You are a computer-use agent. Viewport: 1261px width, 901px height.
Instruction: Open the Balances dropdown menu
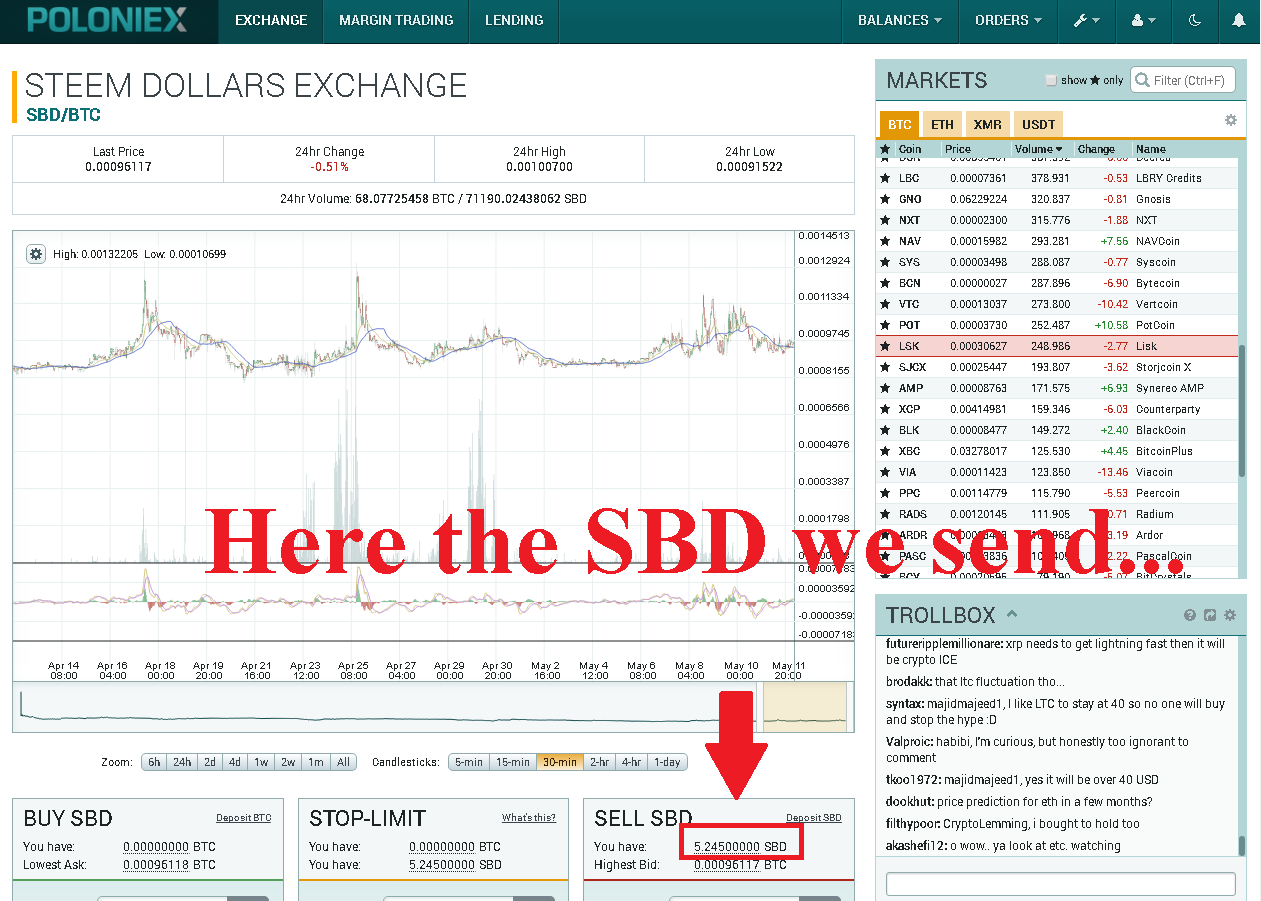(x=899, y=20)
